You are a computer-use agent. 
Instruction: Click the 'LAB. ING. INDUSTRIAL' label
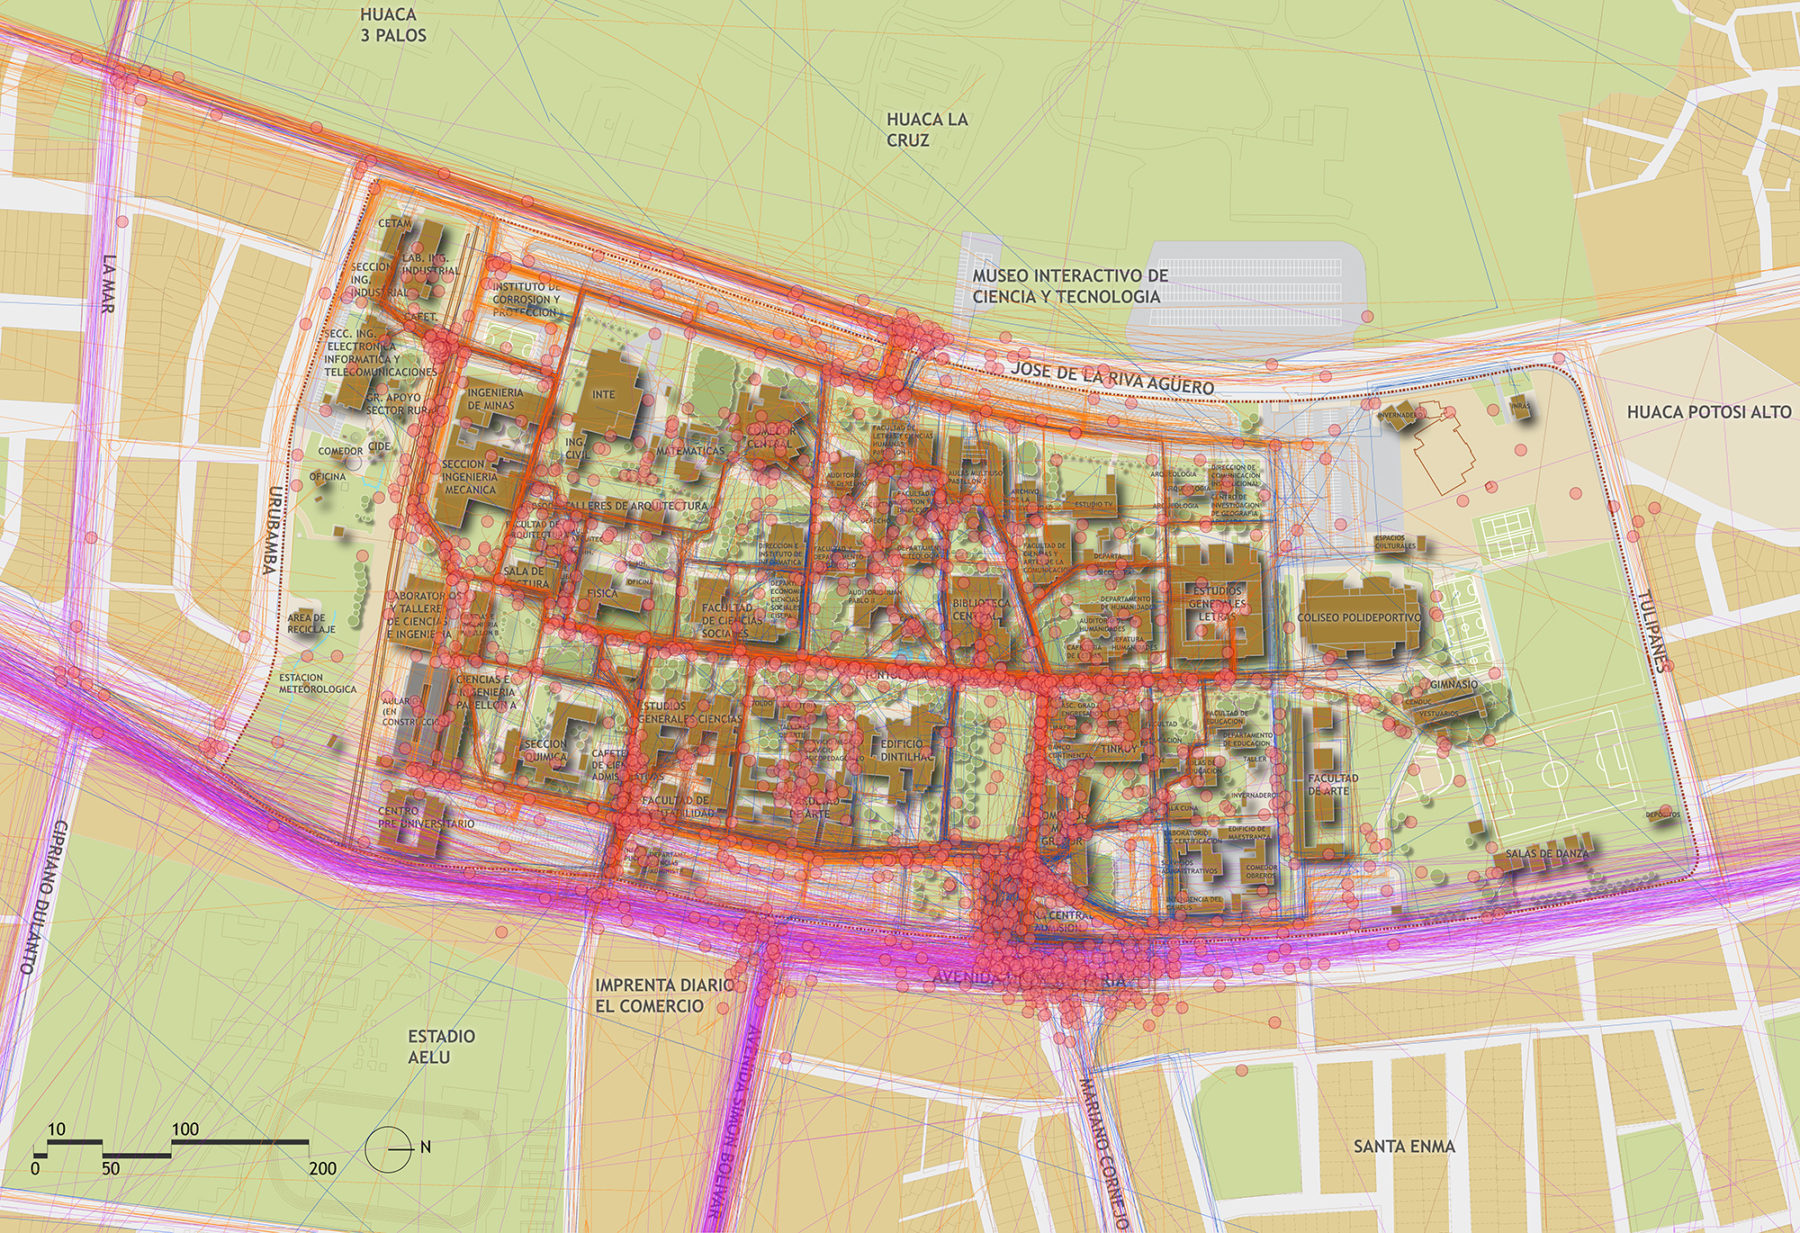point(430,263)
